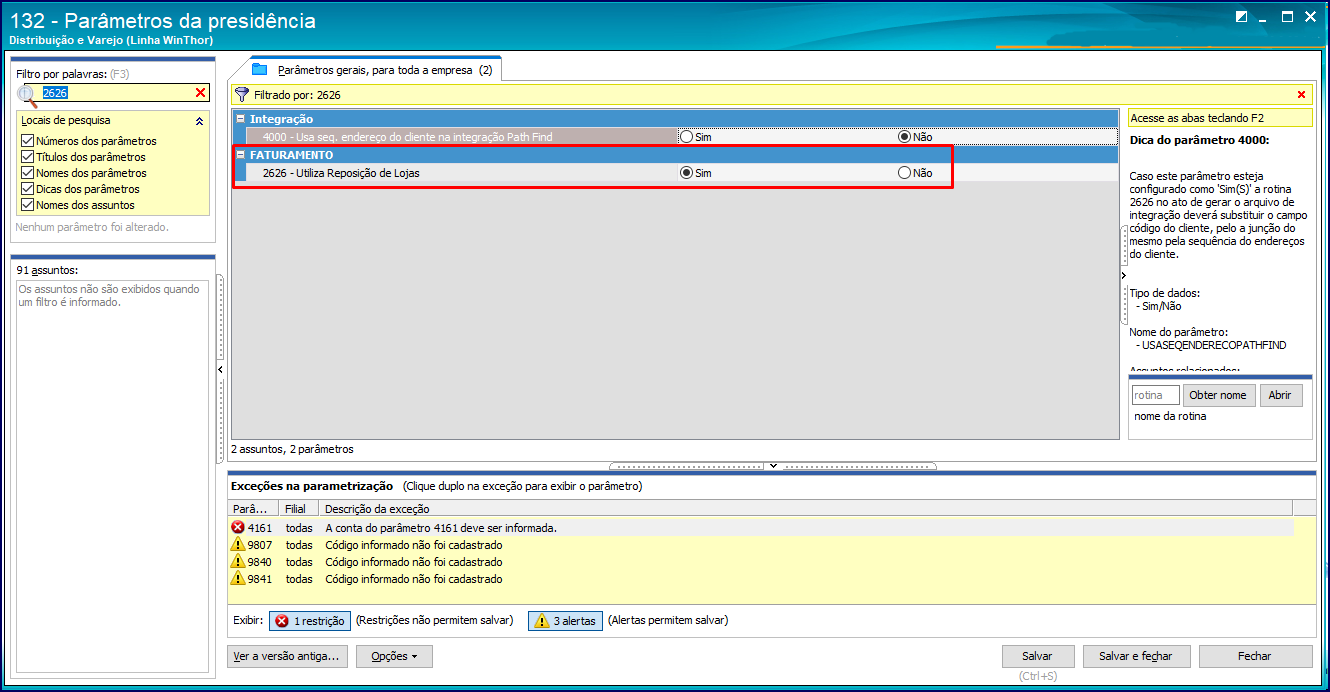Screen dimensions: 1330x692
Task: Select 'Sim' for parameter 2626
Action: 687,173
